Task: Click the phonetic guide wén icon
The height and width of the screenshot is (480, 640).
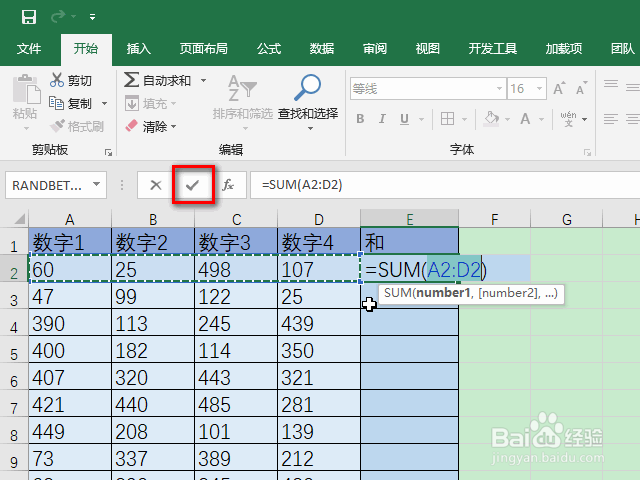Action: point(568,119)
